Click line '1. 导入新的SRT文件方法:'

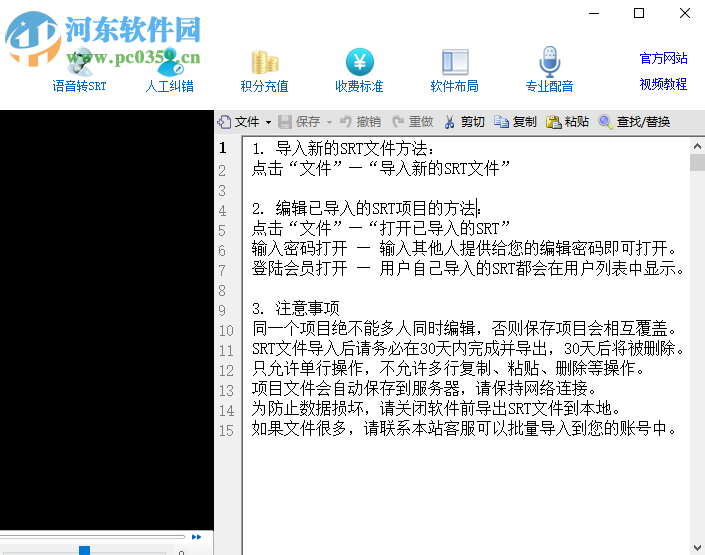coord(343,148)
